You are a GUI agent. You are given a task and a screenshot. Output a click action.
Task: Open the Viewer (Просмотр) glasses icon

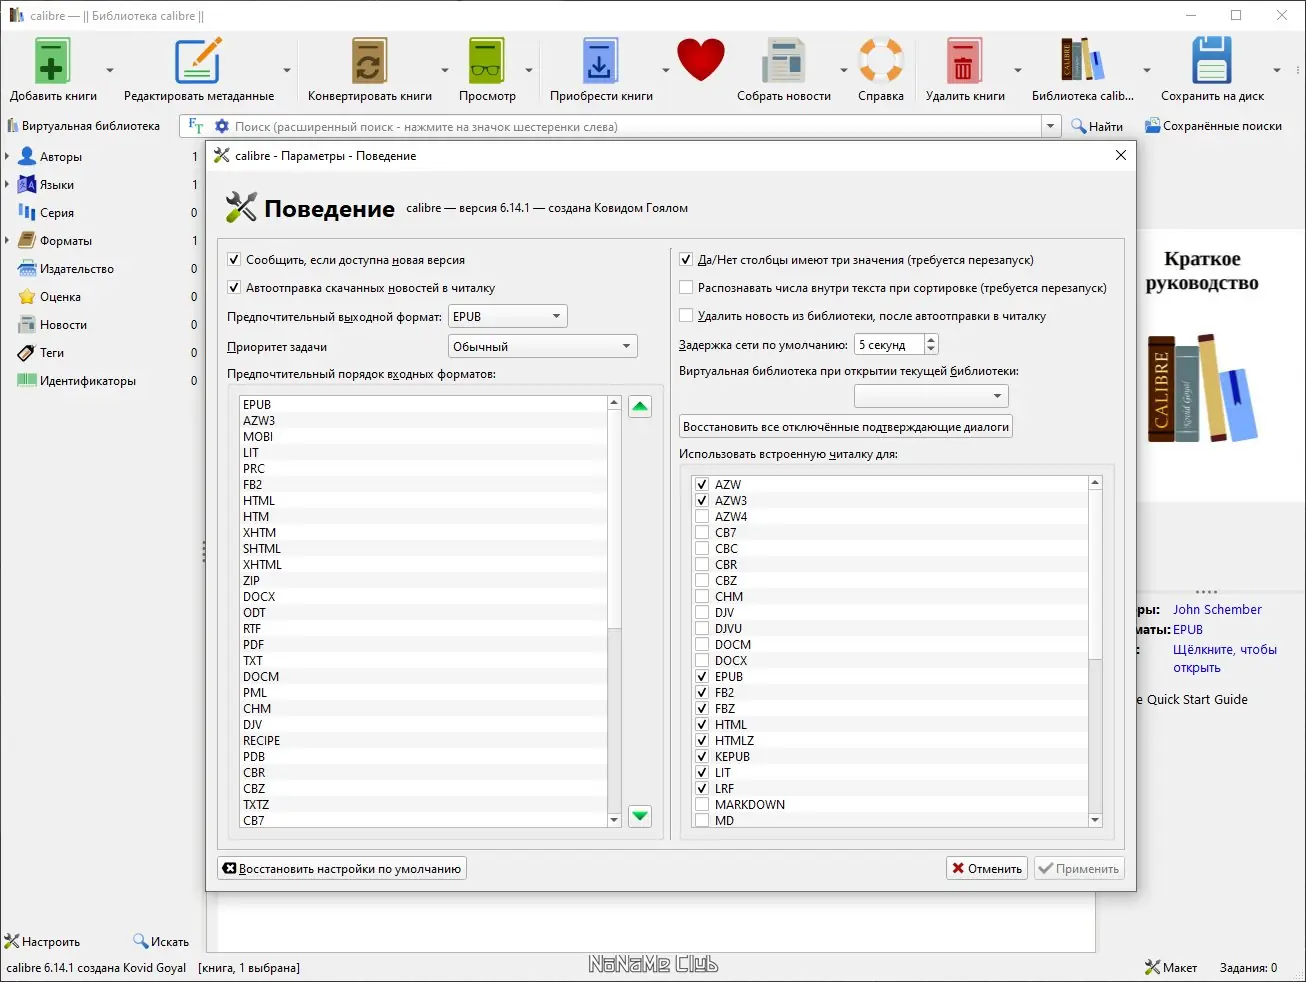tap(487, 62)
